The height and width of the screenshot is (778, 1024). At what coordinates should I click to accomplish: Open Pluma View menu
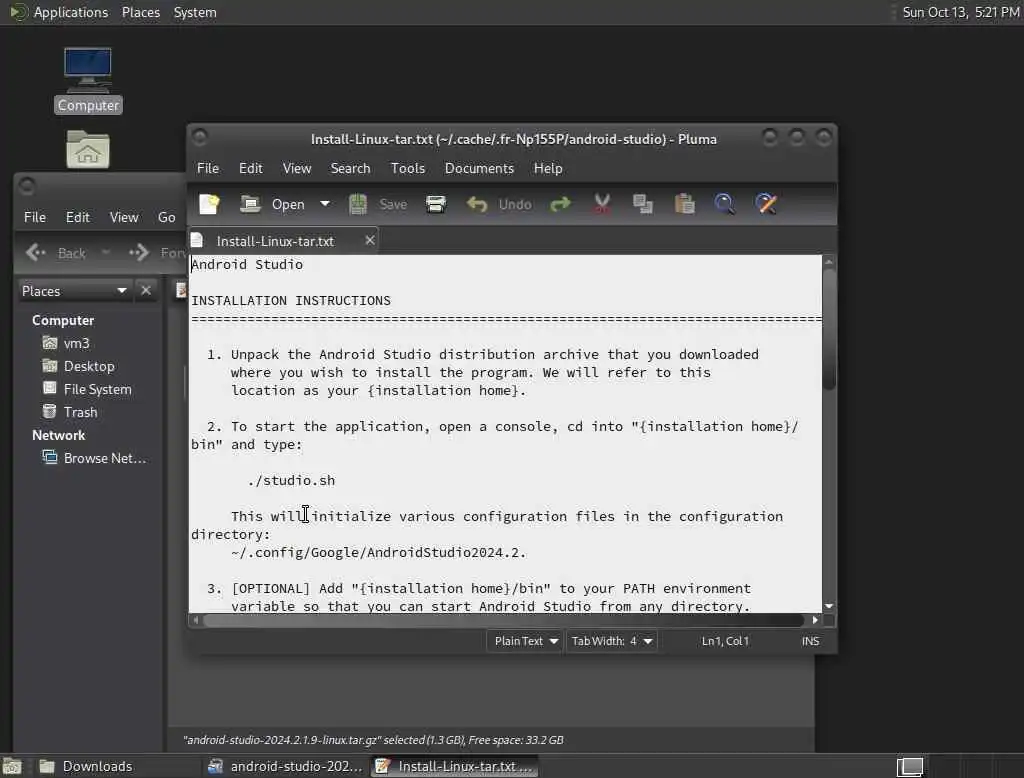pos(296,169)
